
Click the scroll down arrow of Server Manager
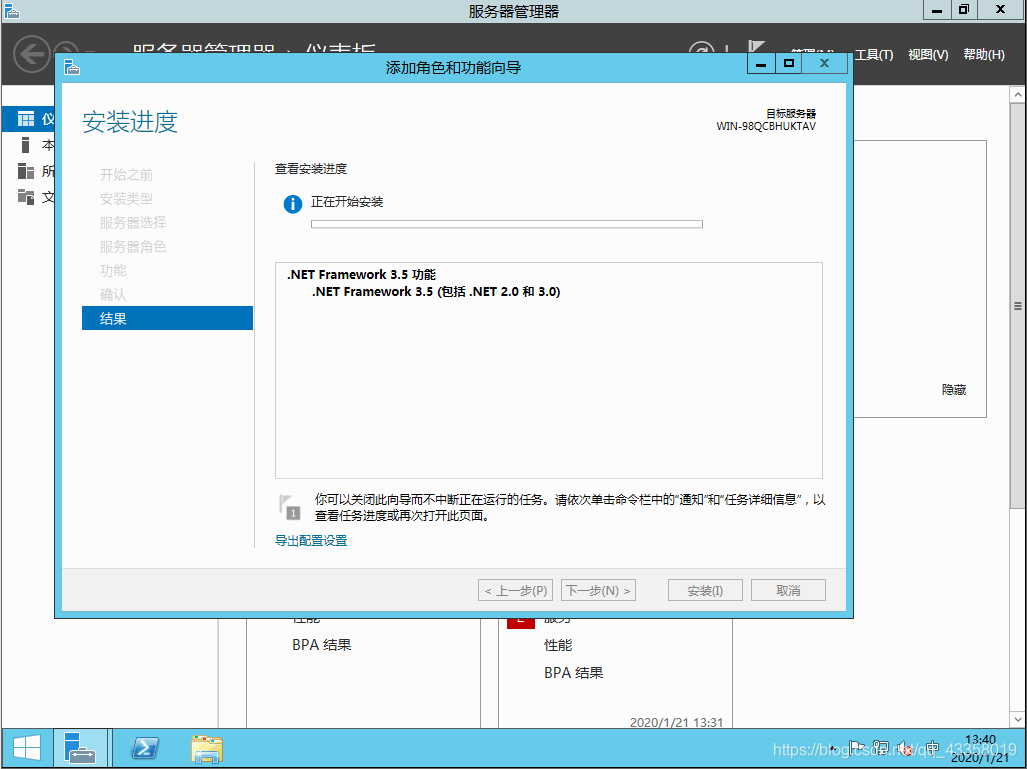[x=1017, y=720]
